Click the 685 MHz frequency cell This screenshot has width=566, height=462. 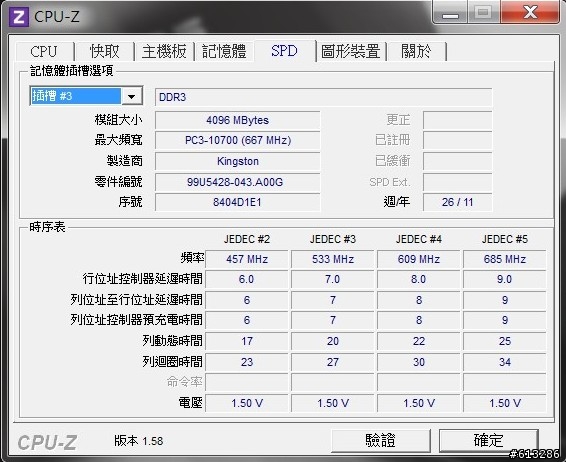505,259
